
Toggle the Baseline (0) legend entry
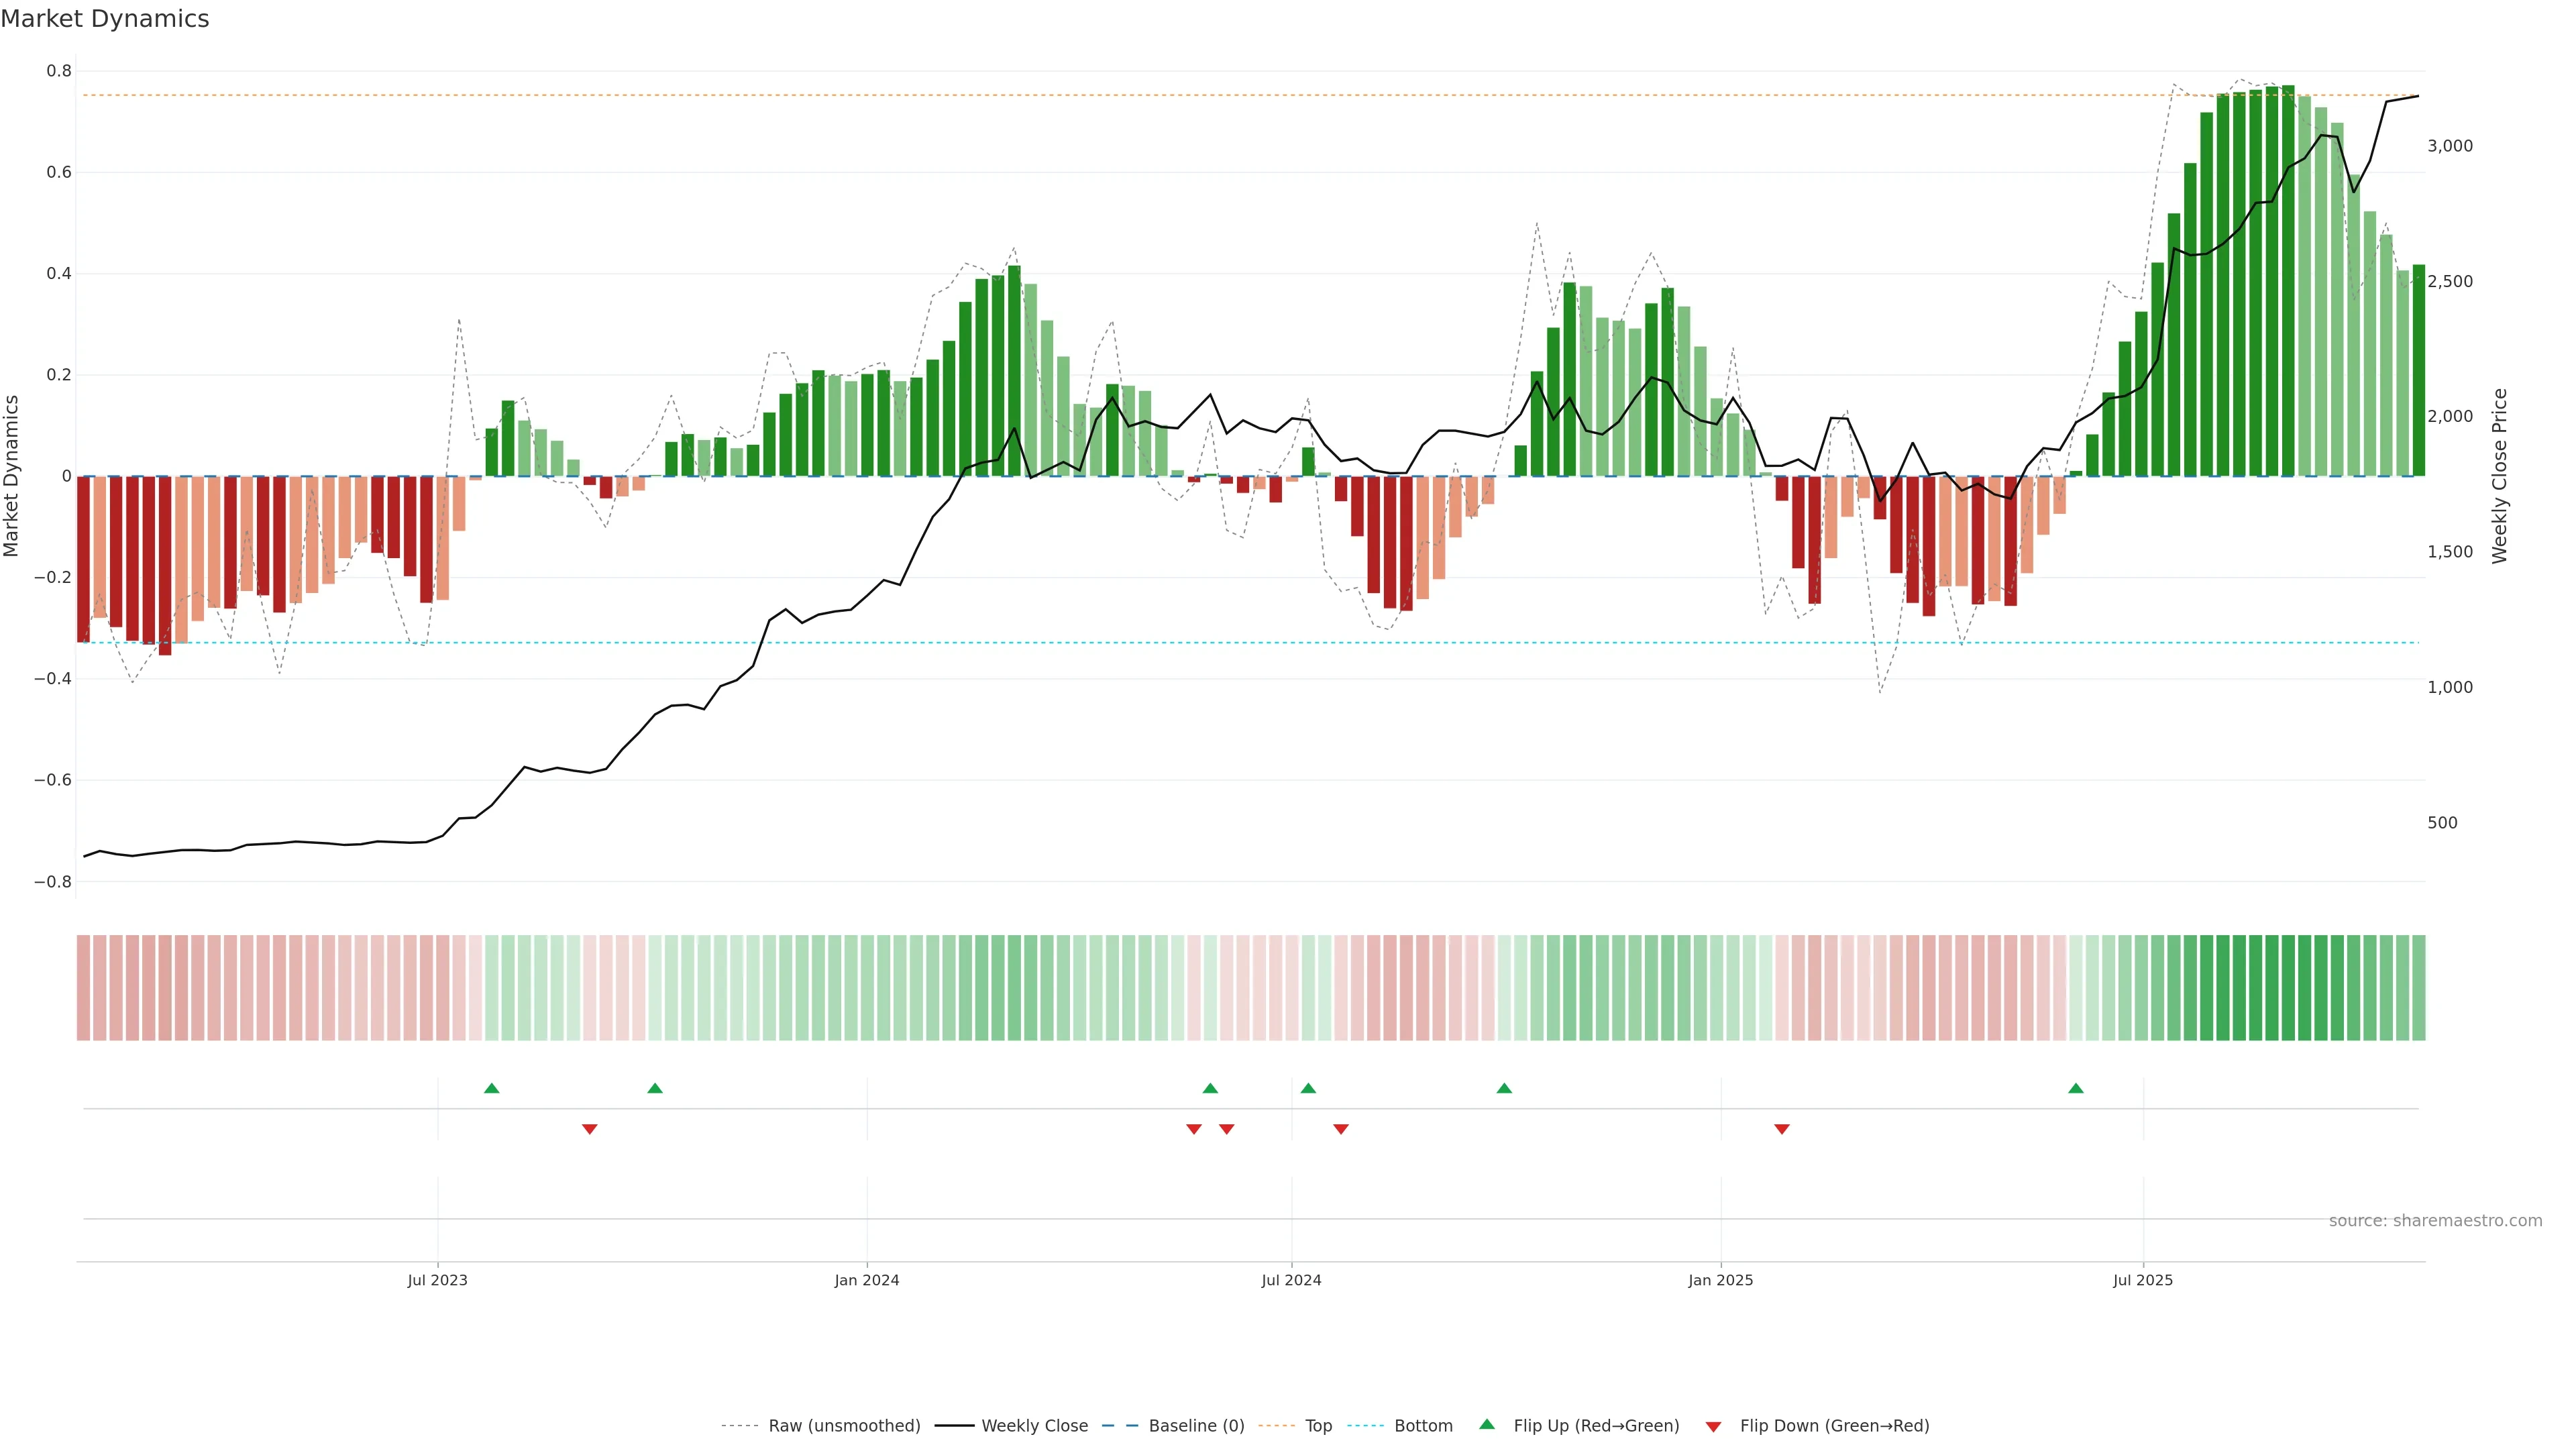point(1196,1426)
